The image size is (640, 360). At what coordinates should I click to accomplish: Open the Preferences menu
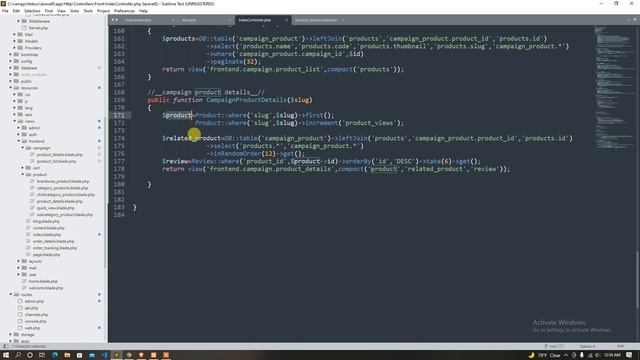point(124,11)
